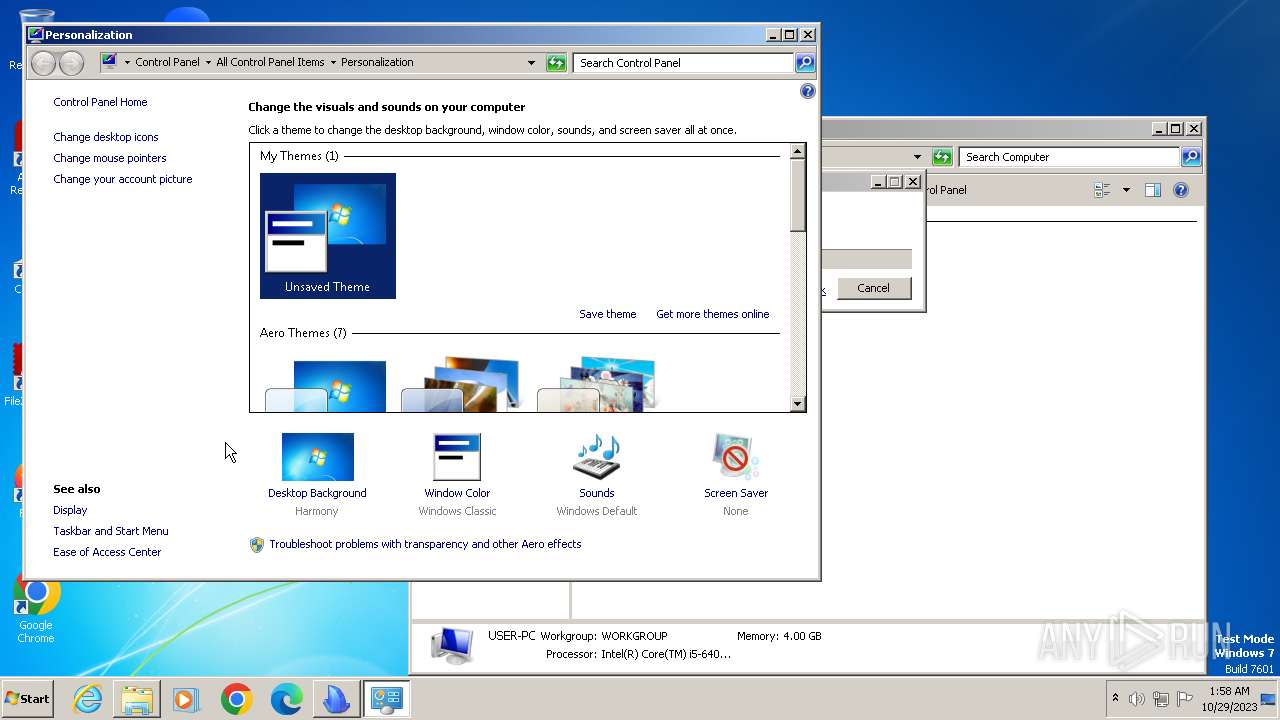Click the blue feather app icon in taskbar
This screenshot has width=1280, height=720.
336,699
